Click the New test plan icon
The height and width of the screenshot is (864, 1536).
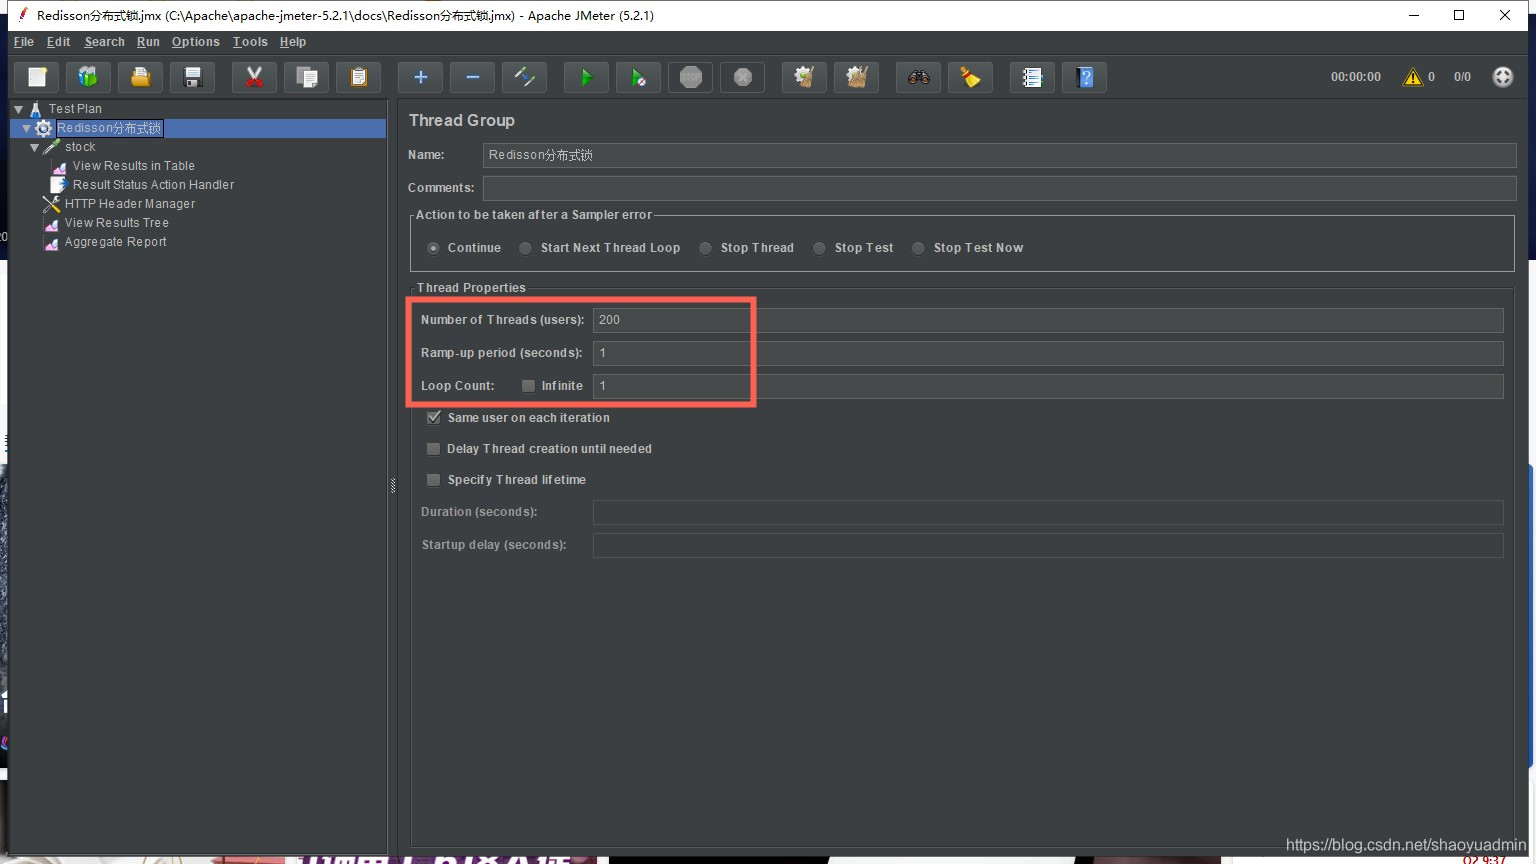[37, 77]
